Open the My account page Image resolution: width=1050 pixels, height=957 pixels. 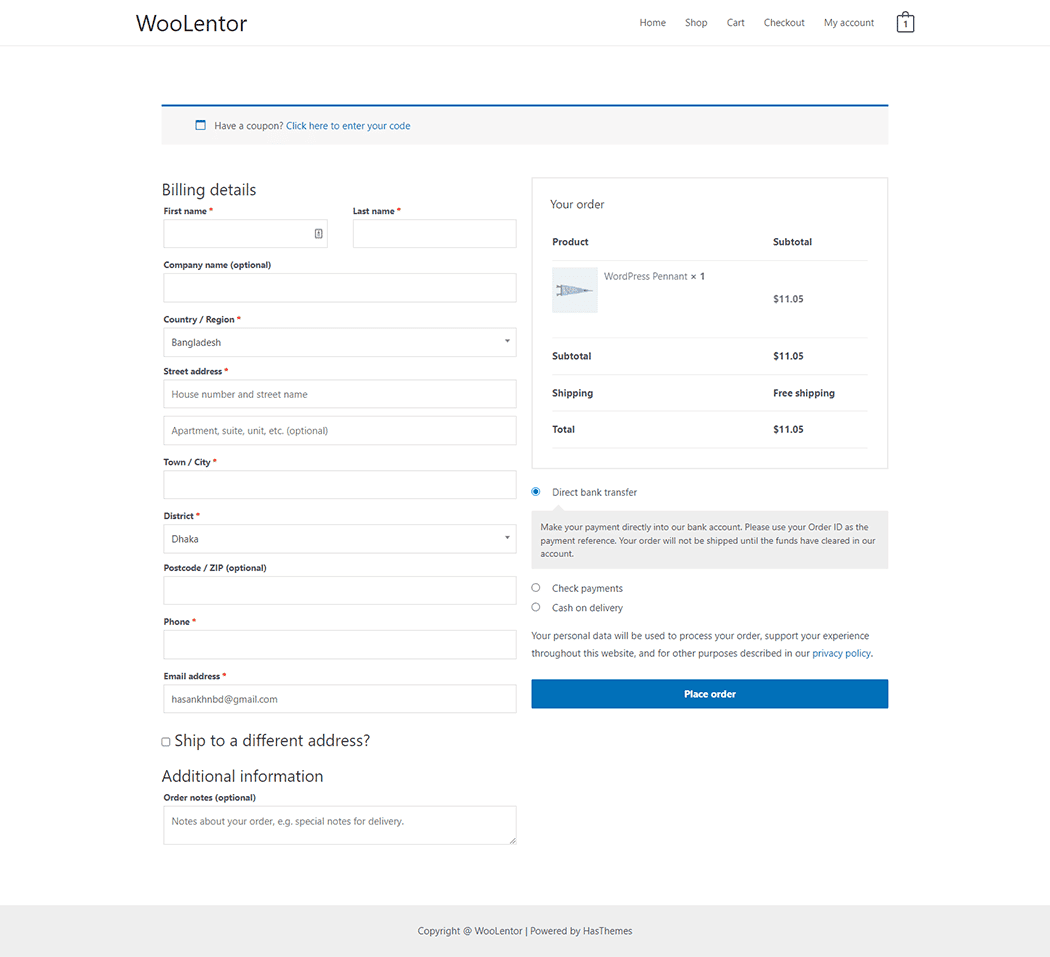tap(848, 22)
